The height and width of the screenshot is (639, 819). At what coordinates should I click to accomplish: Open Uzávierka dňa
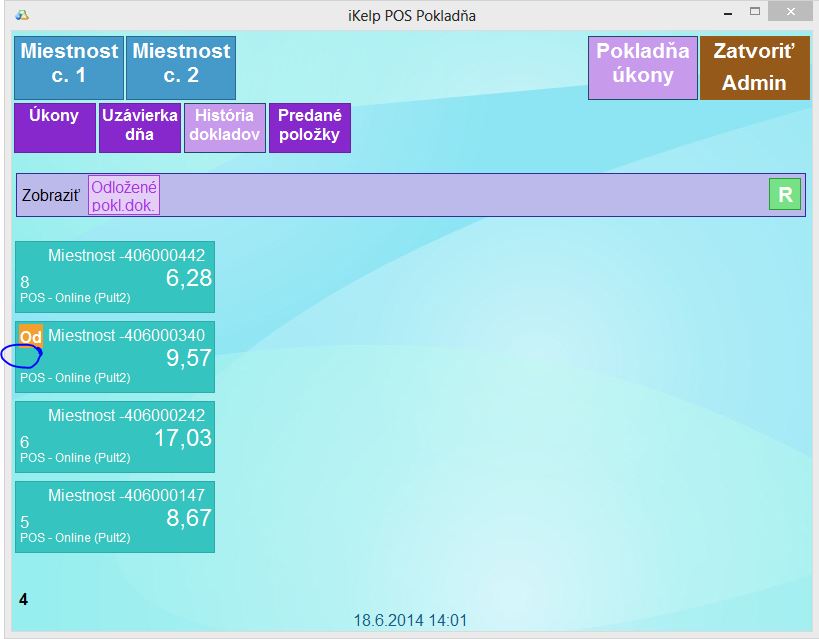139,127
